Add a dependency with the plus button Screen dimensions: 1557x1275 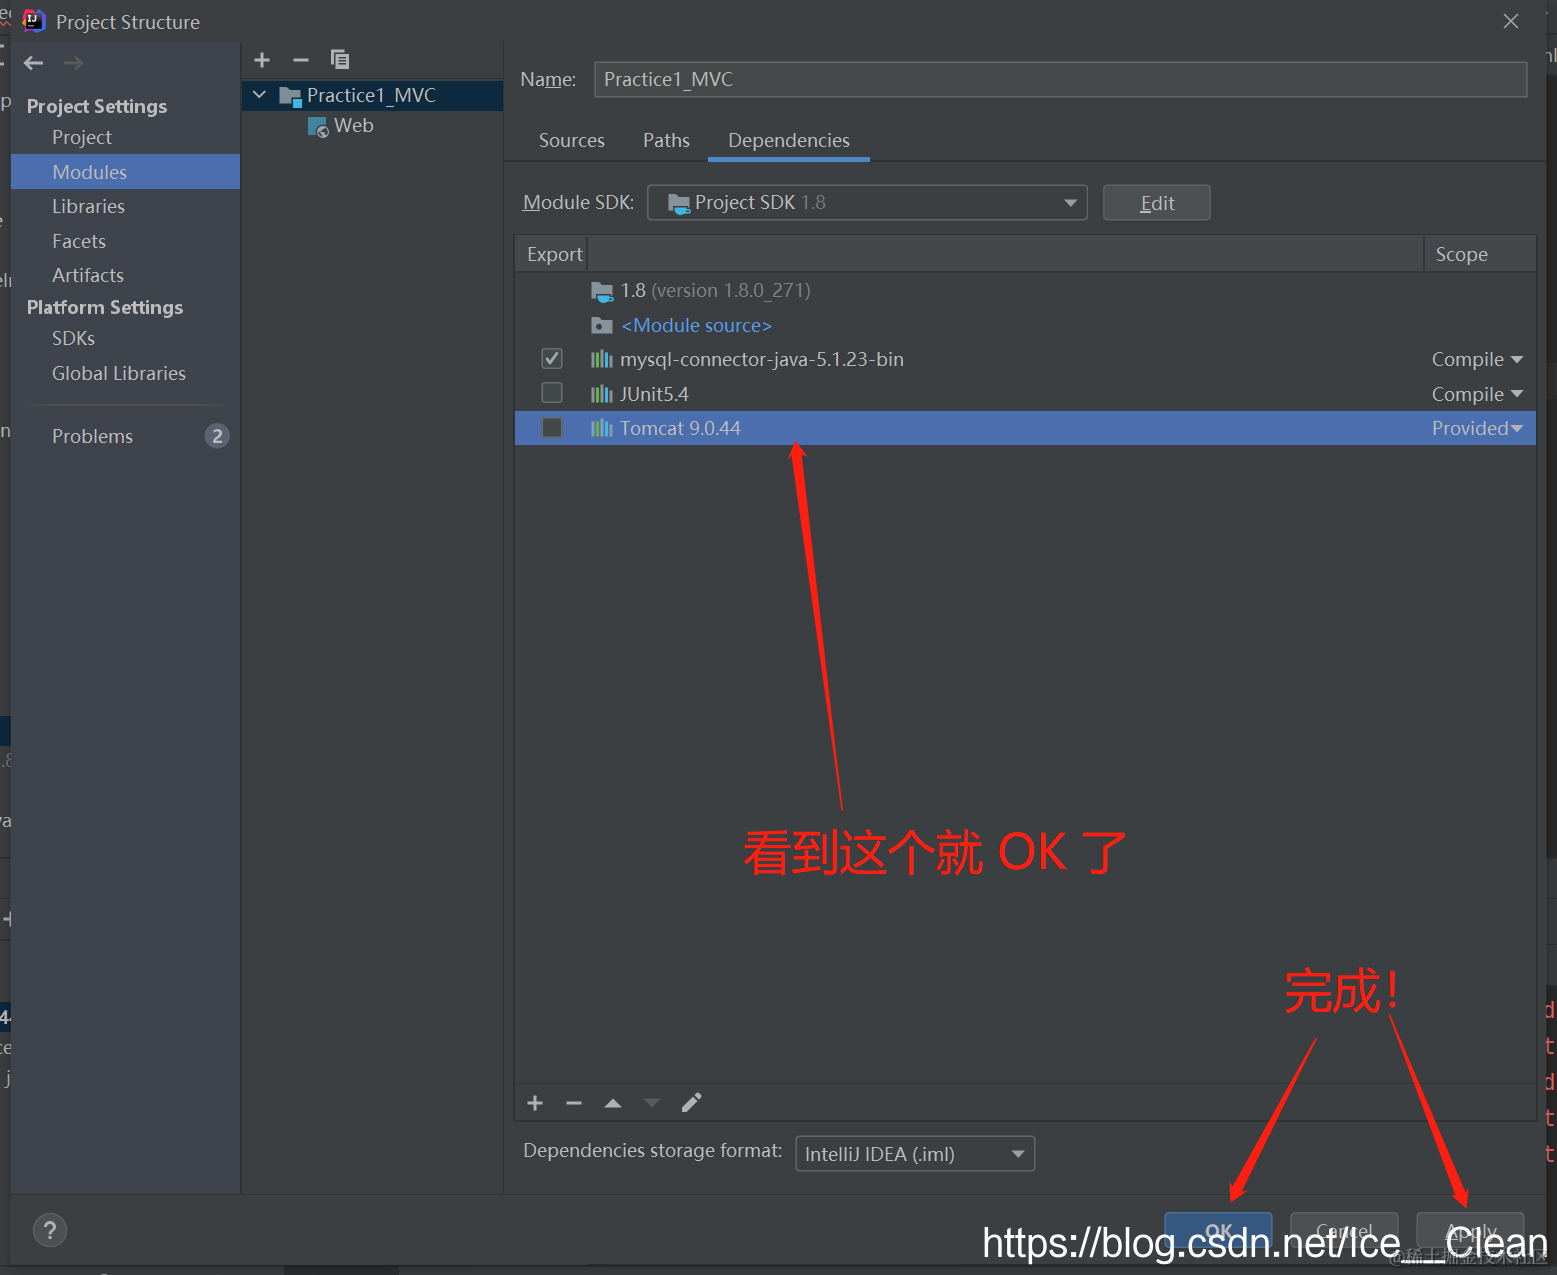(535, 1103)
